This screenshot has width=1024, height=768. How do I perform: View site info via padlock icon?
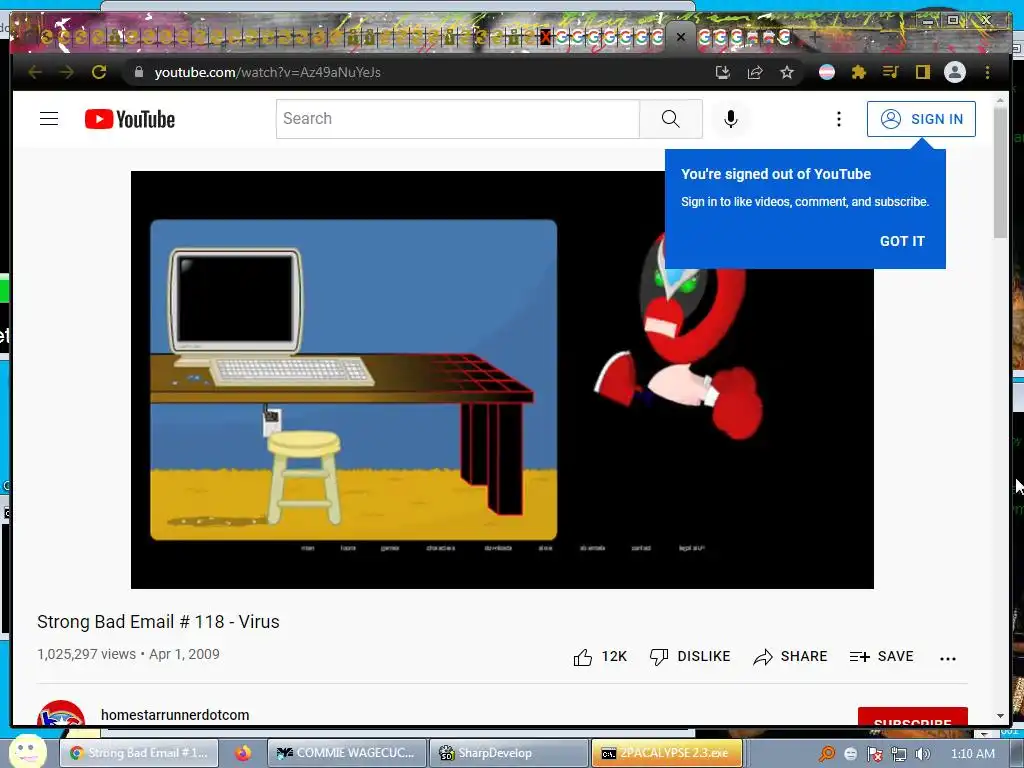click(x=138, y=72)
